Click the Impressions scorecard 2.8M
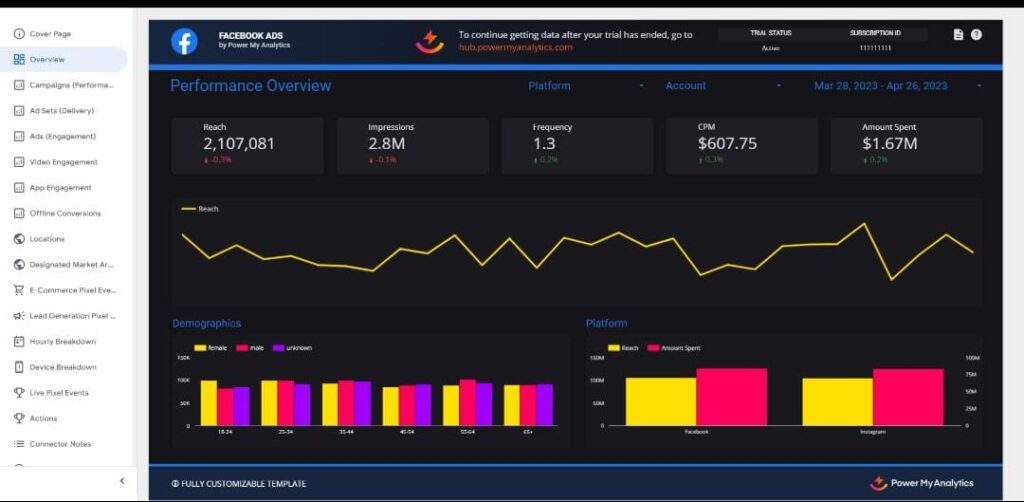The width and height of the screenshot is (1024, 502). [412, 146]
